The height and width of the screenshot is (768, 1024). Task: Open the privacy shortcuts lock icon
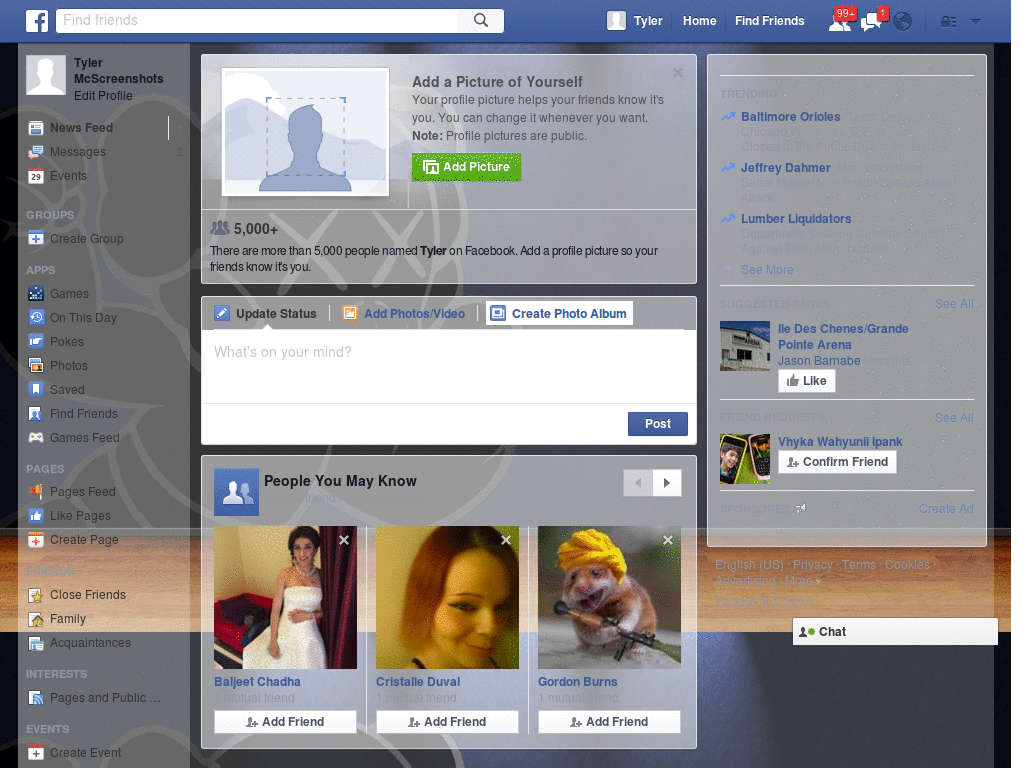[948, 22]
